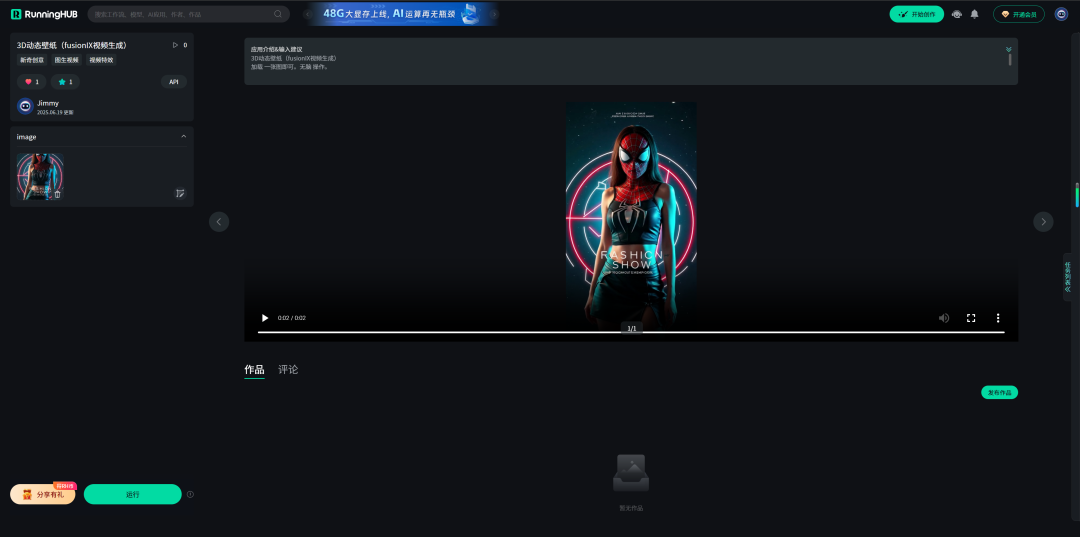The height and width of the screenshot is (537, 1080).
Task: Show next work with right arrow
Action: (1043, 222)
